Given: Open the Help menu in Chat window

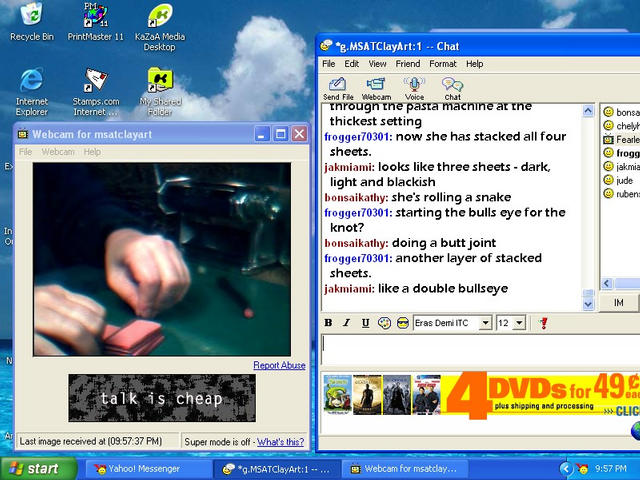Looking at the screenshot, I should pyautogui.click(x=475, y=64).
